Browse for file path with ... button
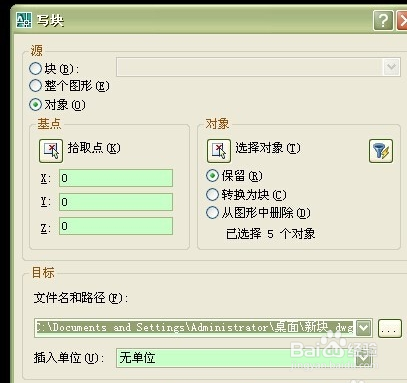The width and height of the screenshot is (407, 383). click(x=390, y=328)
